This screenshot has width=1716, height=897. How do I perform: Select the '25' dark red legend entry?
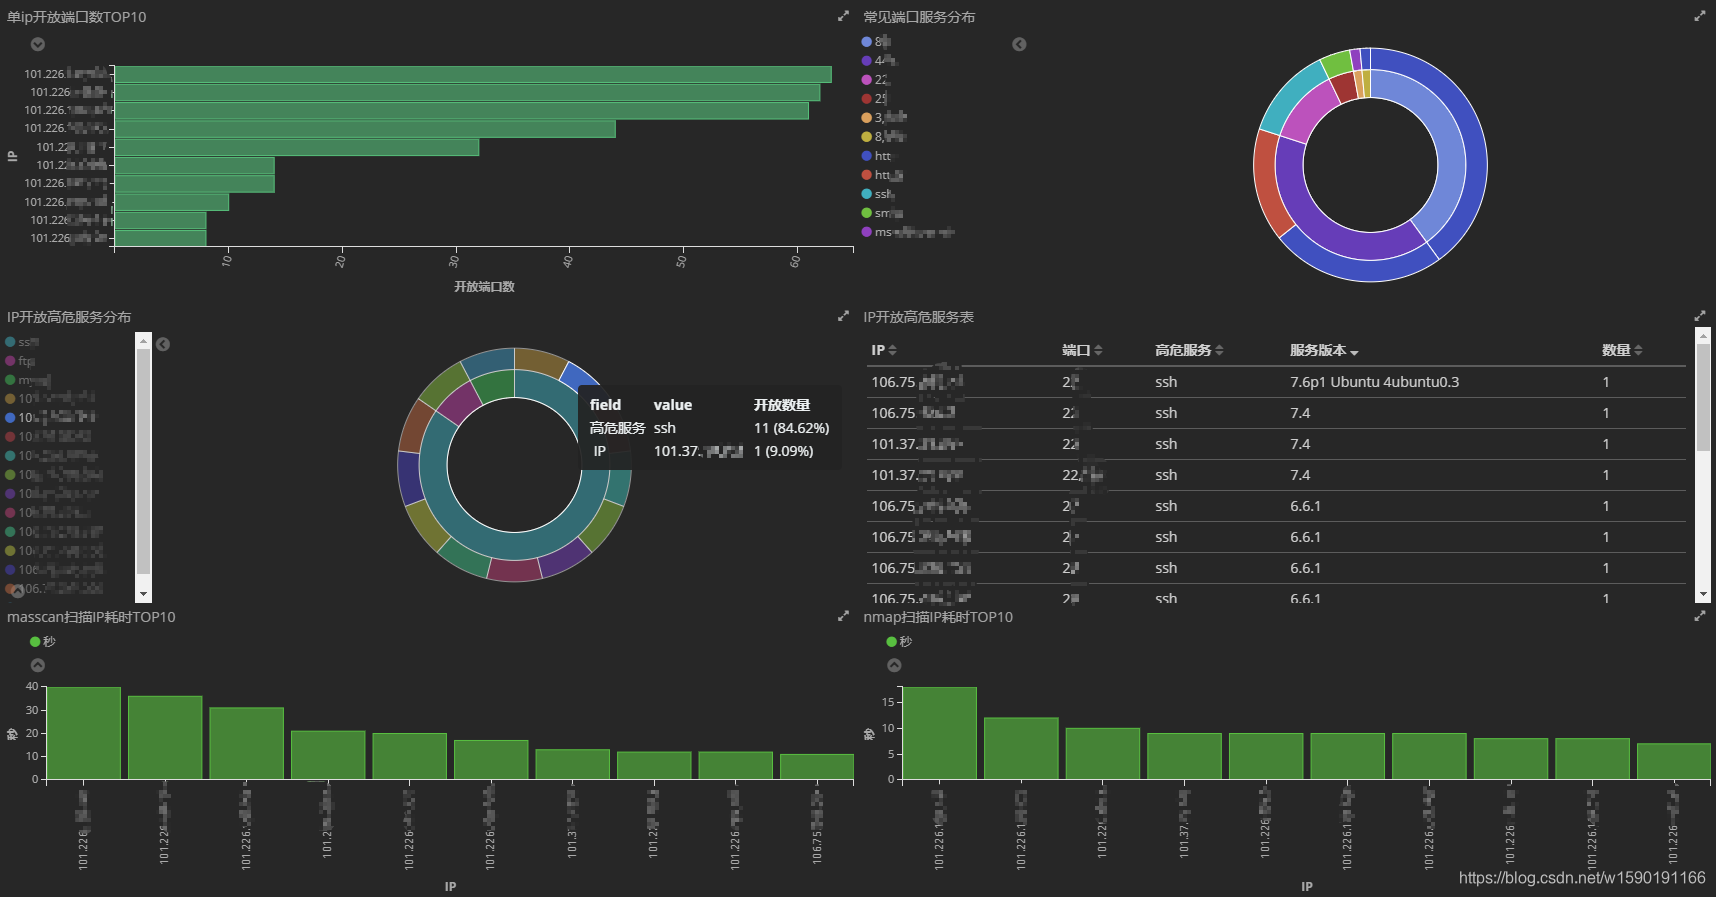tap(875, 99)
